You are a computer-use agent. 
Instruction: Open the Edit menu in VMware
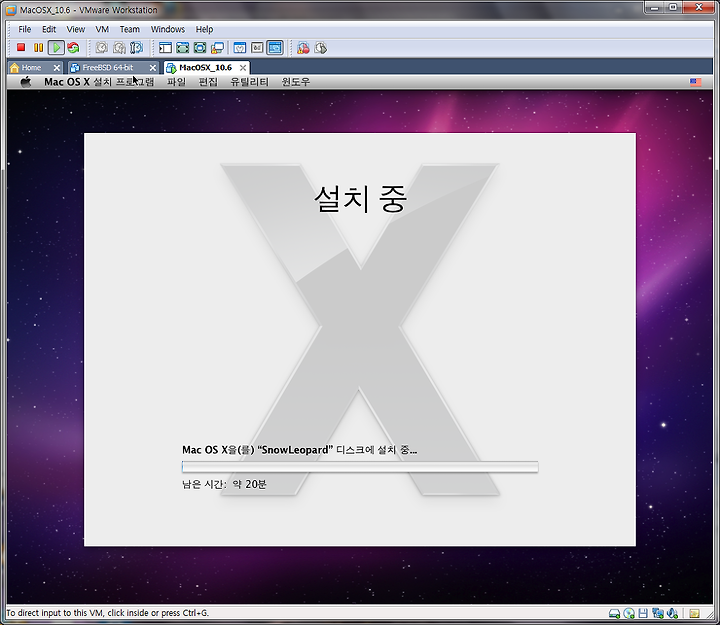pos(49,29)
